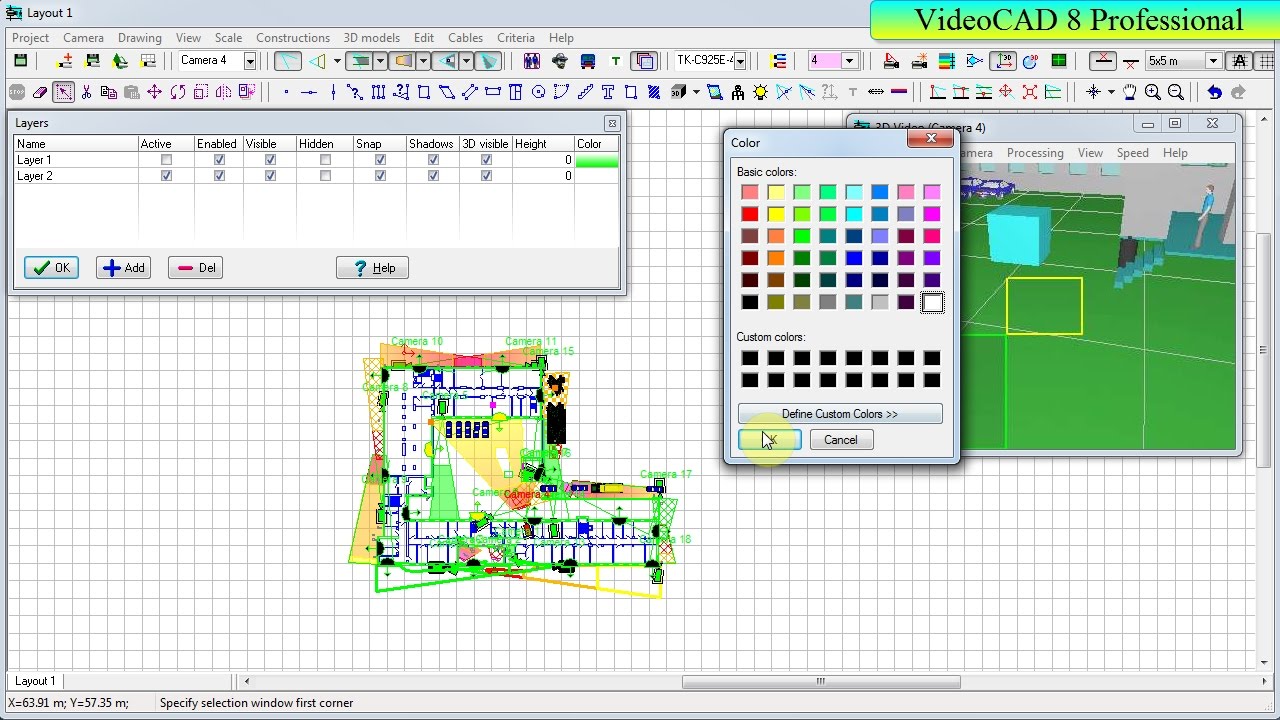
Task: Click the 3D rotate globe icon
Action: click(1031, 61)
